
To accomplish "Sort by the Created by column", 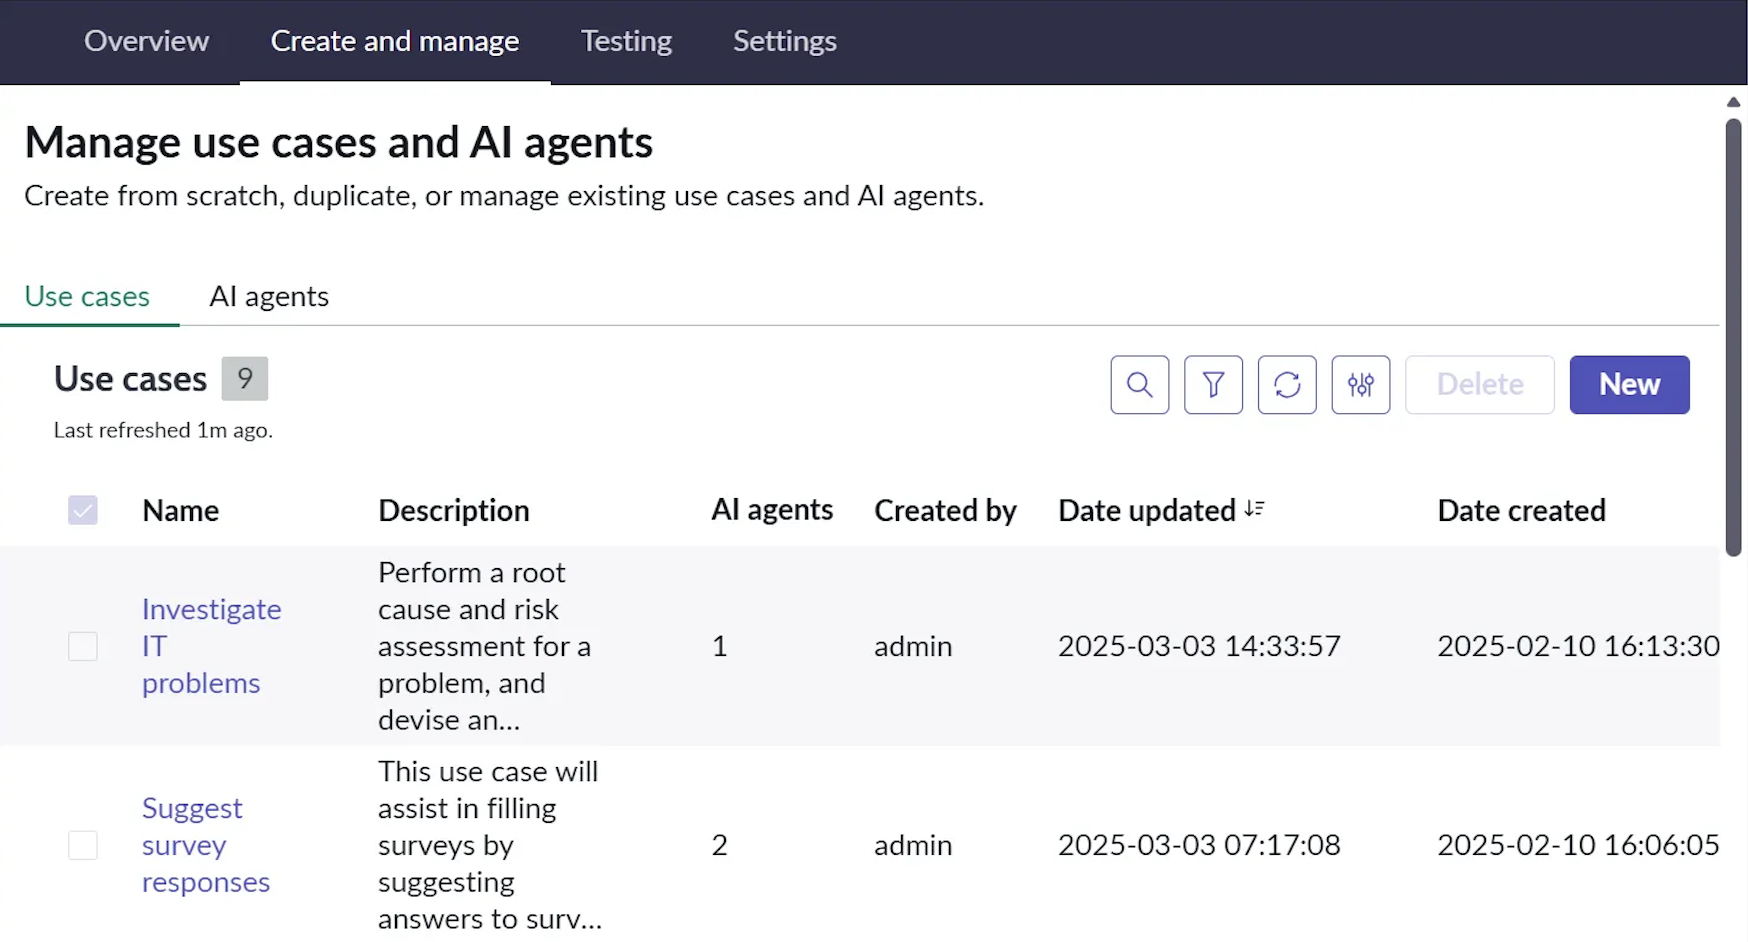I will (x=945, y=511).
